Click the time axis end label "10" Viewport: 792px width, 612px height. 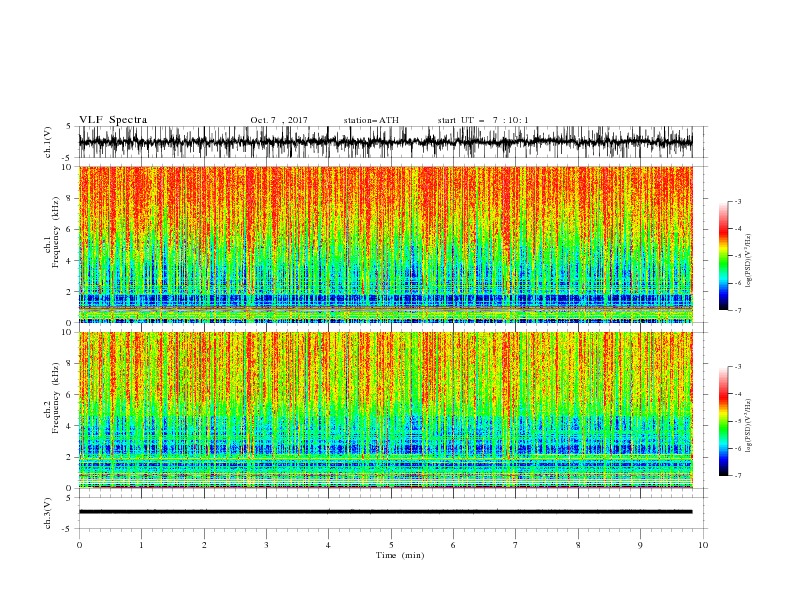703,545
